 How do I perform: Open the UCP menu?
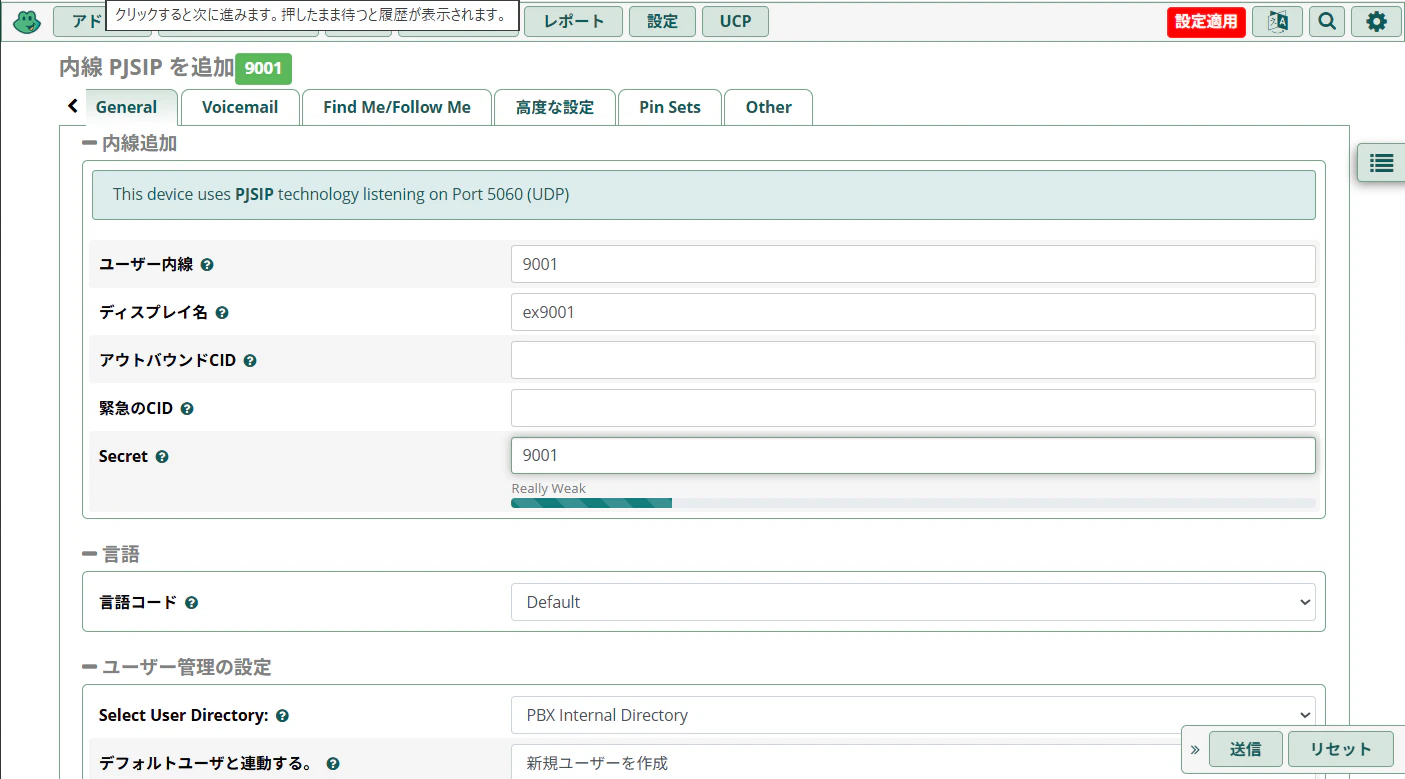tap(735, 21)
